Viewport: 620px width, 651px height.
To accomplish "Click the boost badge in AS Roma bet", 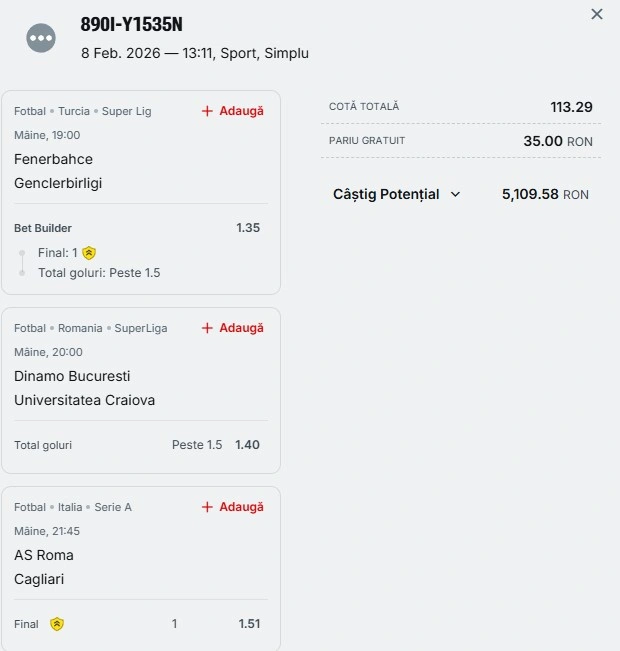I will (x=57, y=624).
